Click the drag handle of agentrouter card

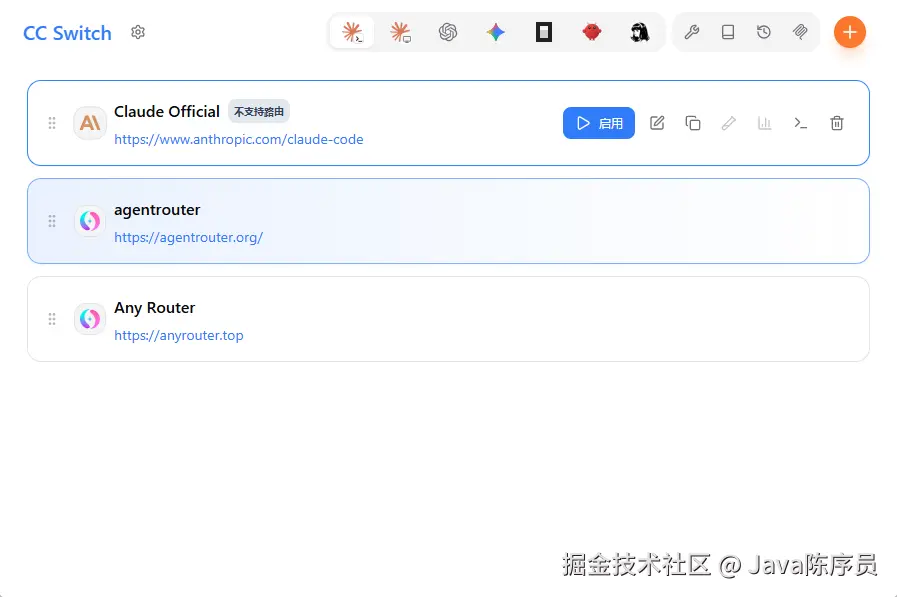(52, 221)
